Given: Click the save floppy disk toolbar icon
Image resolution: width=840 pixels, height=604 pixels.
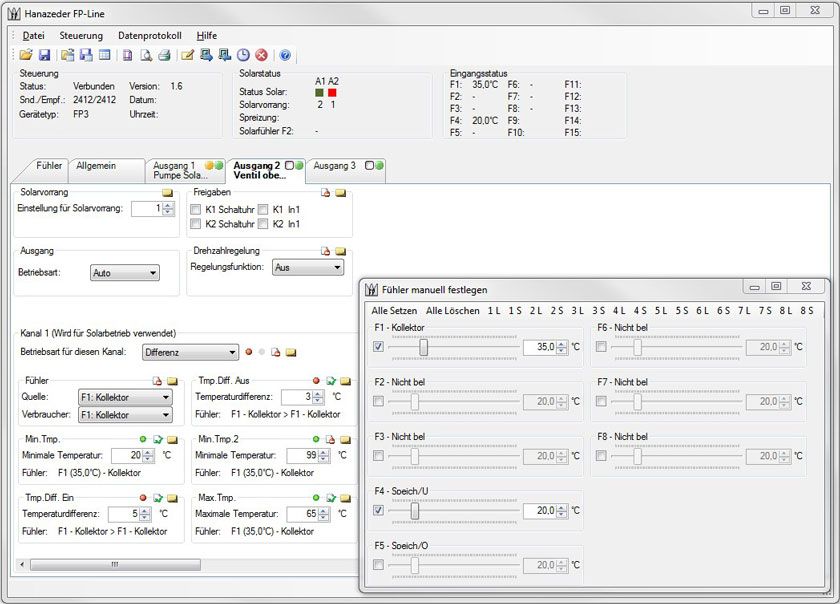Looking at the screenshot, I should point(44,55).
